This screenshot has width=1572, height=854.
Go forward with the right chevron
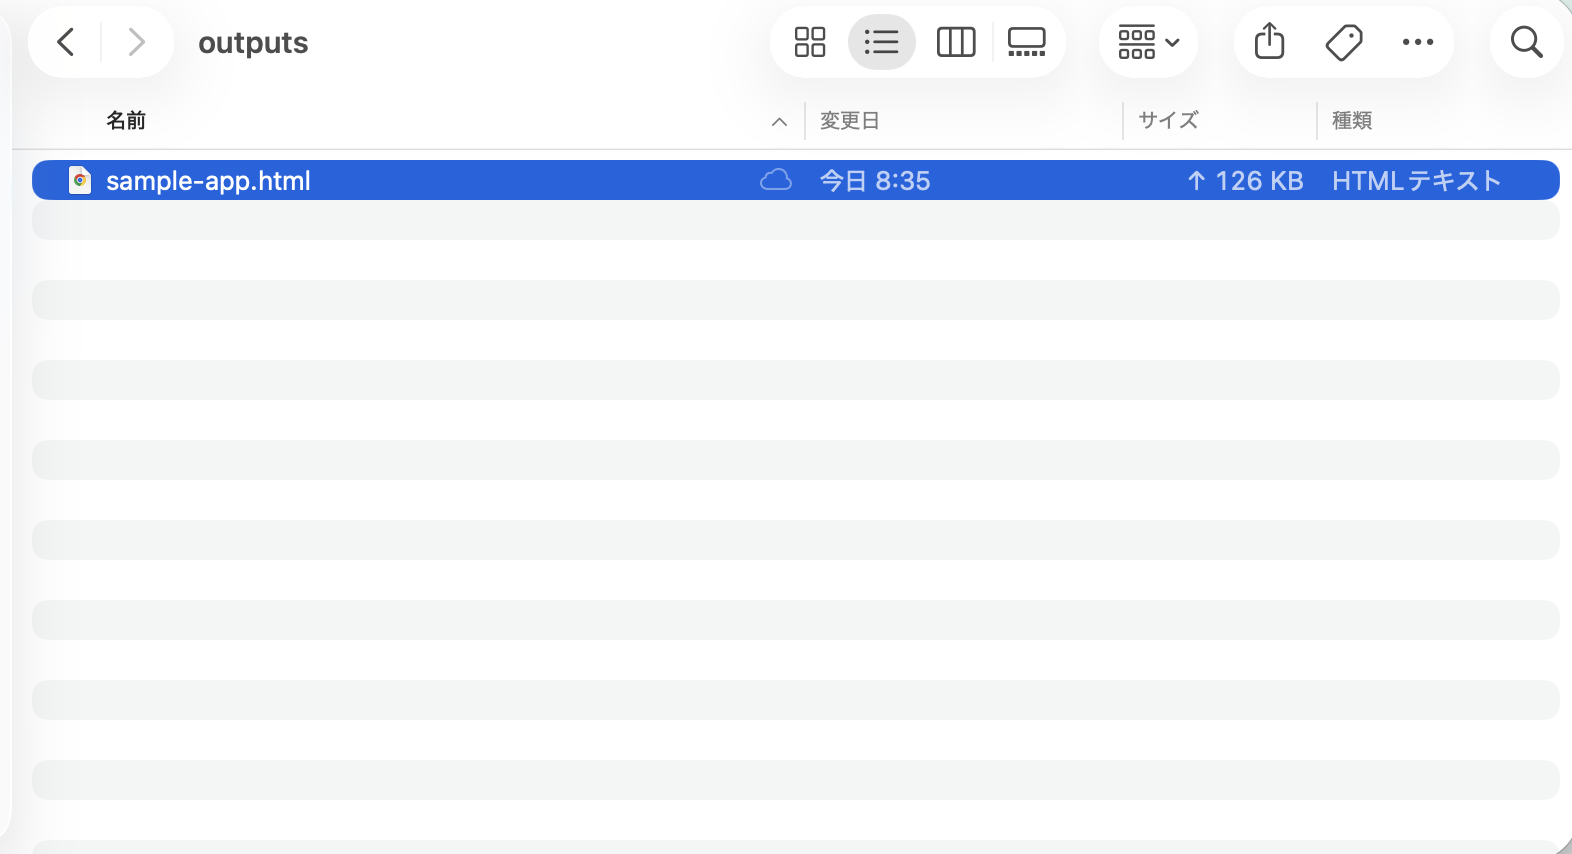pos(137,42)
